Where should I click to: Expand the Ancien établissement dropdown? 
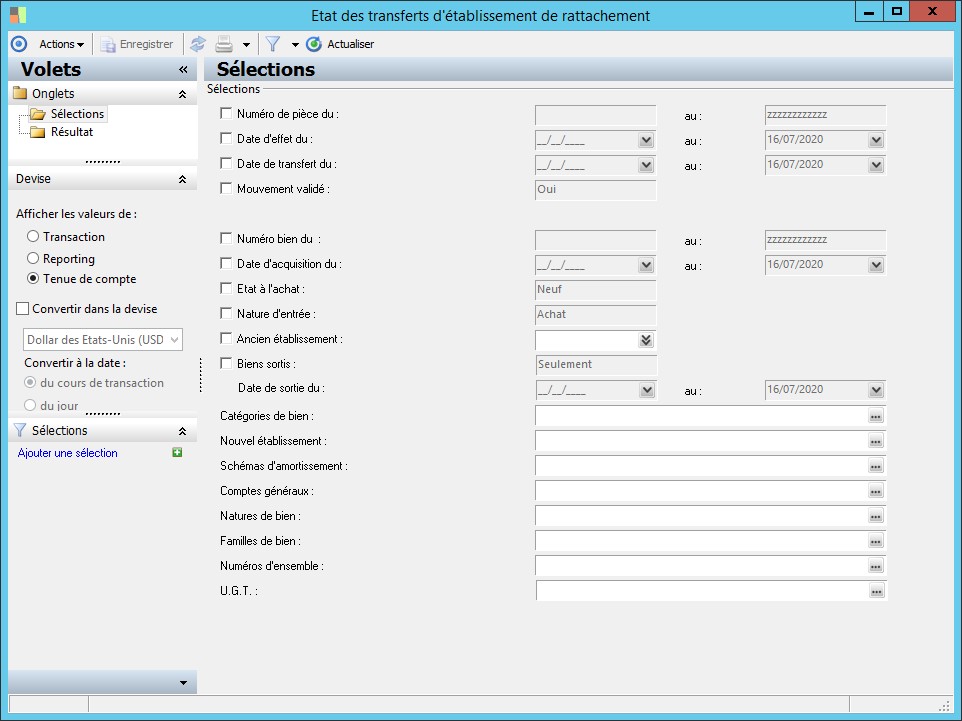tap(645, 341)
